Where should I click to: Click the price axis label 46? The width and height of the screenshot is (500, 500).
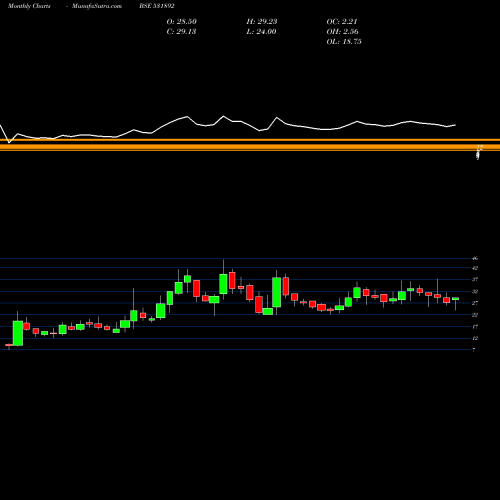point(475,258)
